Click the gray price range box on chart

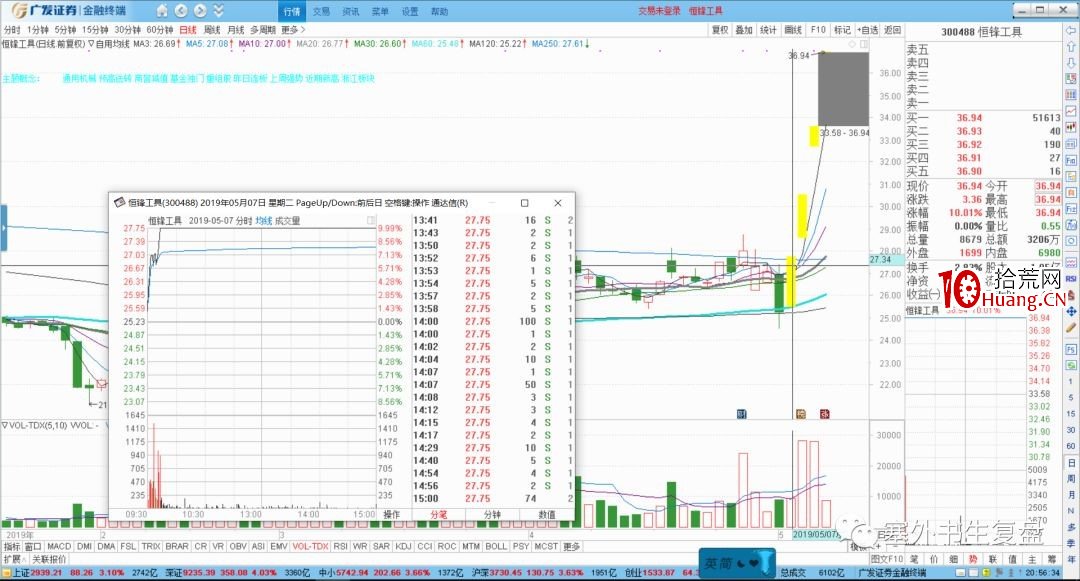pyautogui.click(x=843, y=88)
